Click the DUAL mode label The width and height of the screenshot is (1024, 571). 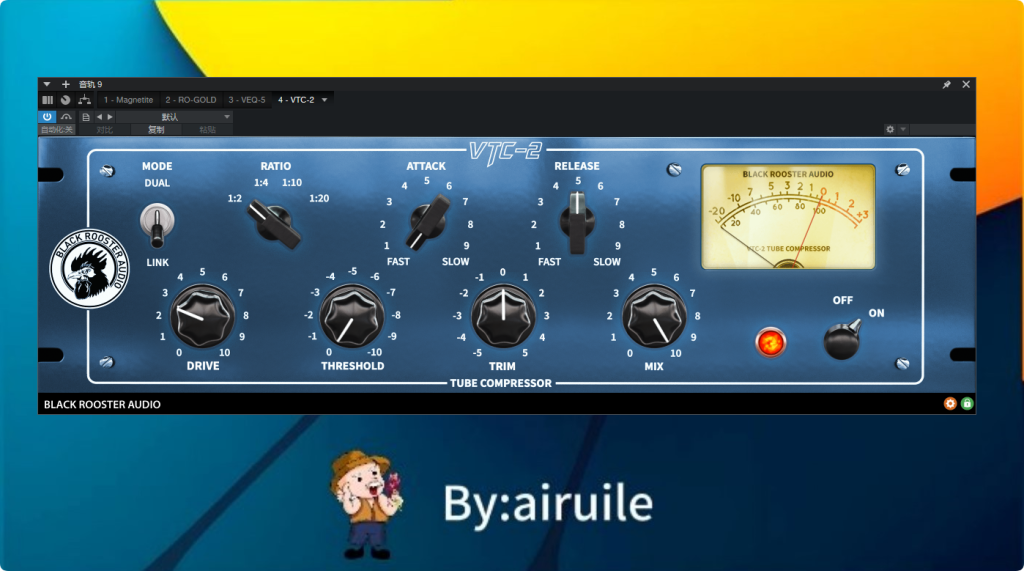click(157, 183)
